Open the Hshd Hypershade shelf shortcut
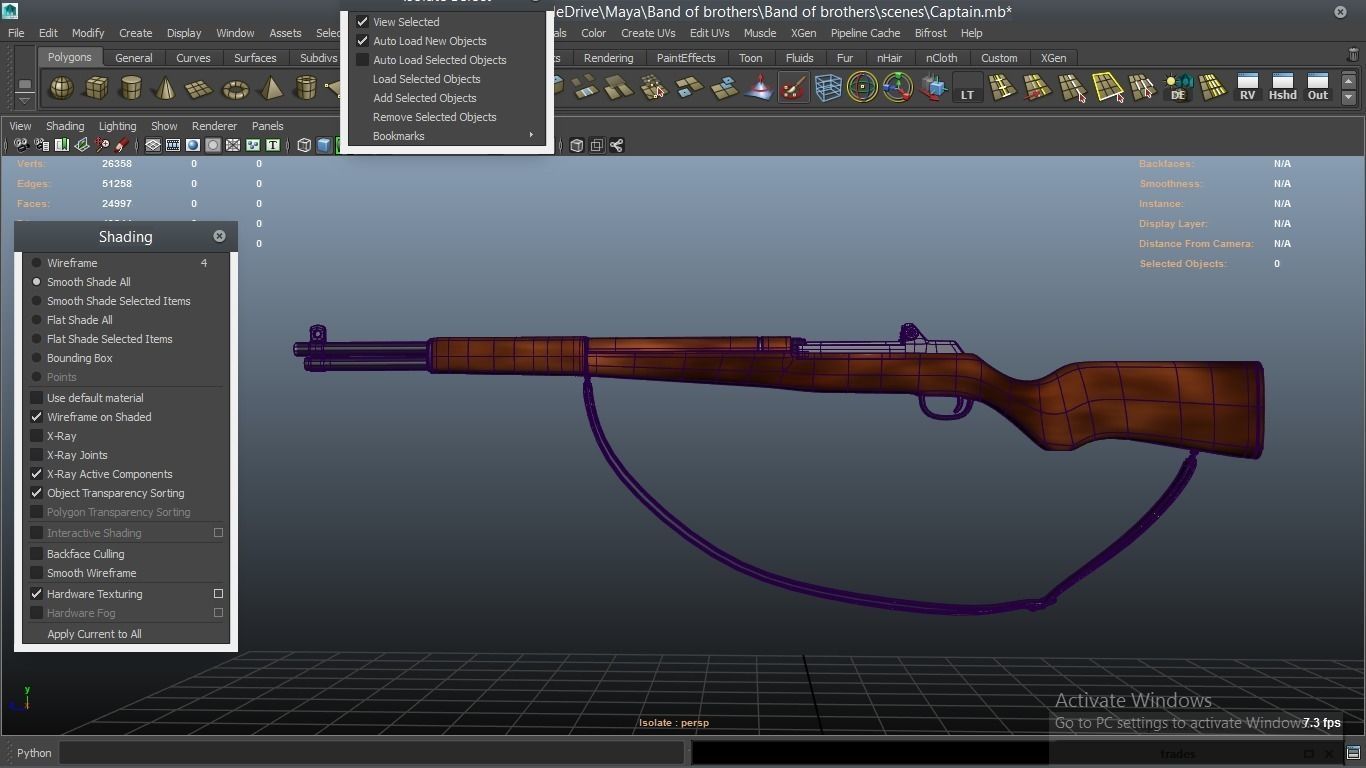The width and height of the screenshot is (1366, 768). tap(1282, 88)
